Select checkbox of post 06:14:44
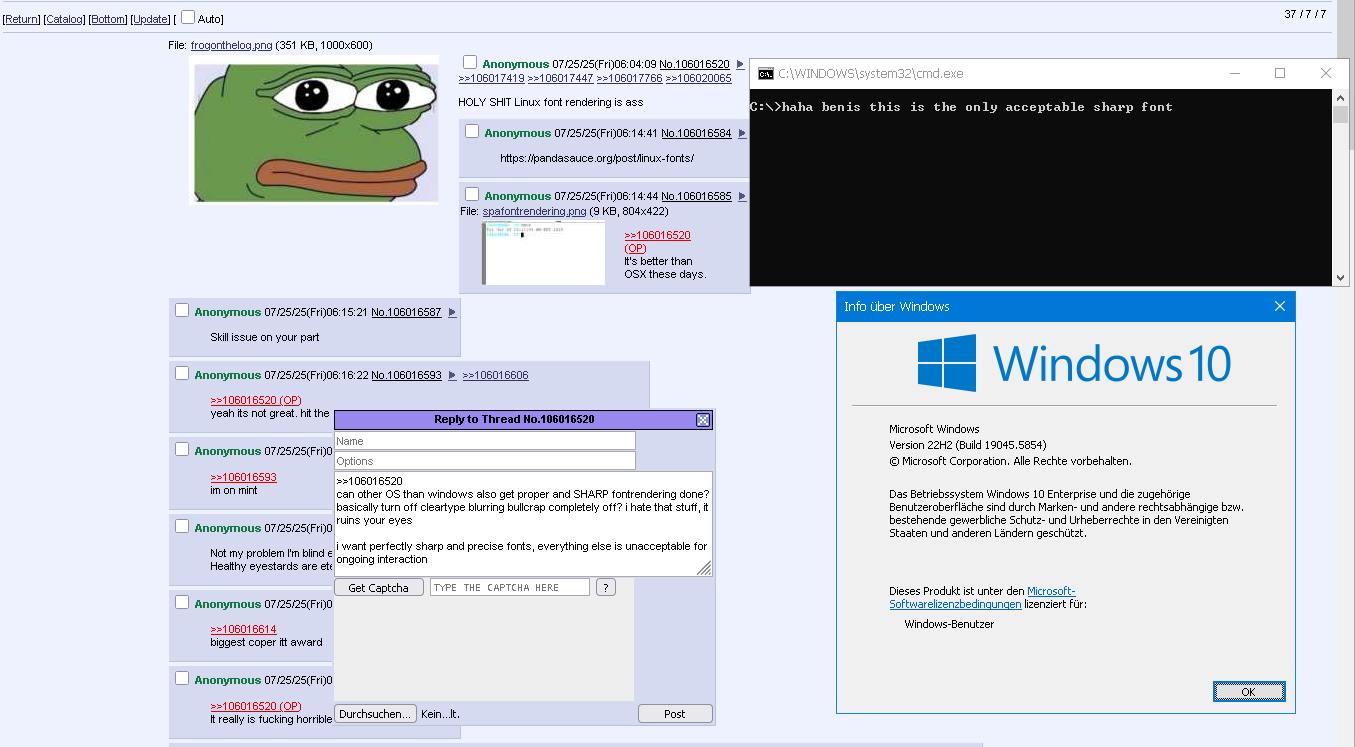 click(x=472, y=194)
